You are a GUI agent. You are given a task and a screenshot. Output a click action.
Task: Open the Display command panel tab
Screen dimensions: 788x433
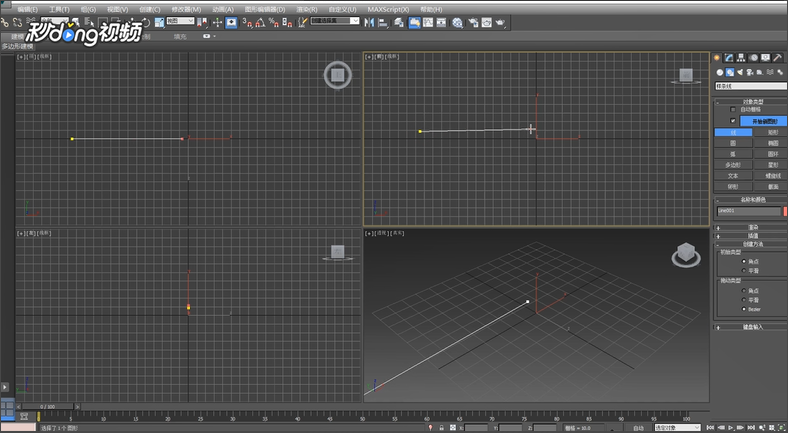pos(765,58)
